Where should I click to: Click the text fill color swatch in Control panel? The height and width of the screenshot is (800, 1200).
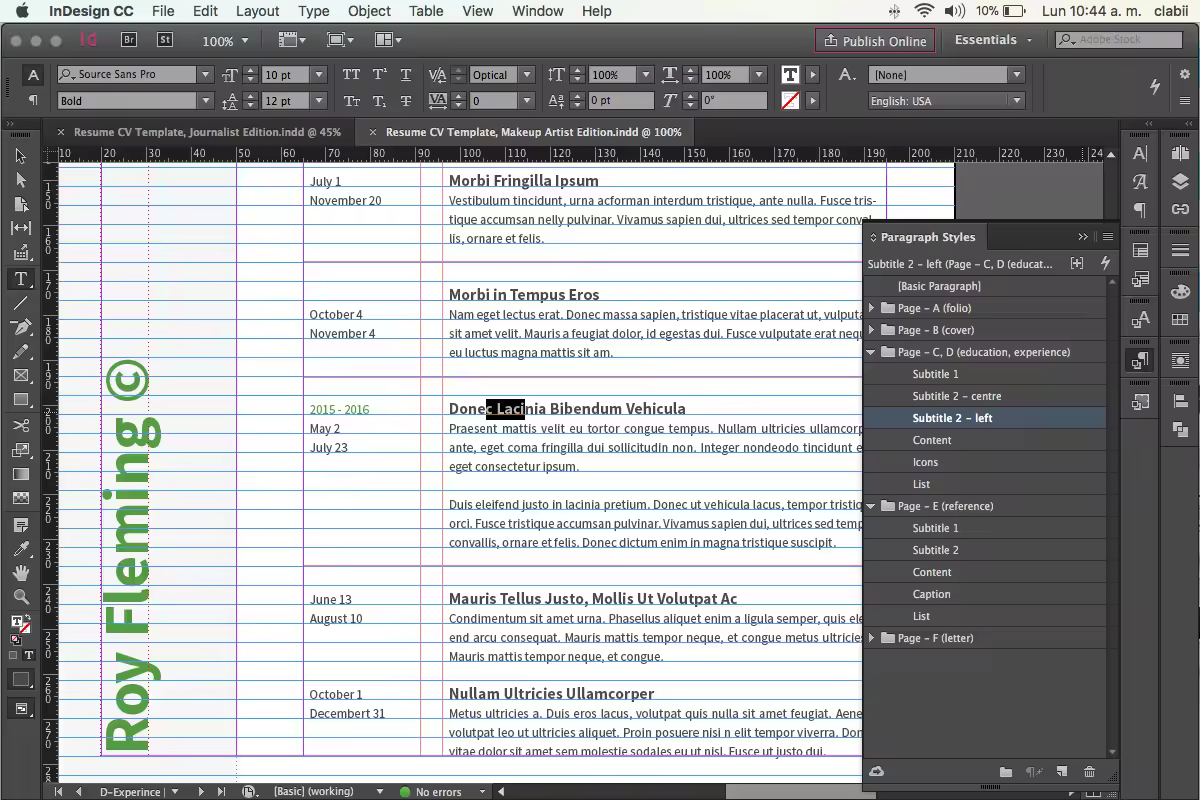790,75
